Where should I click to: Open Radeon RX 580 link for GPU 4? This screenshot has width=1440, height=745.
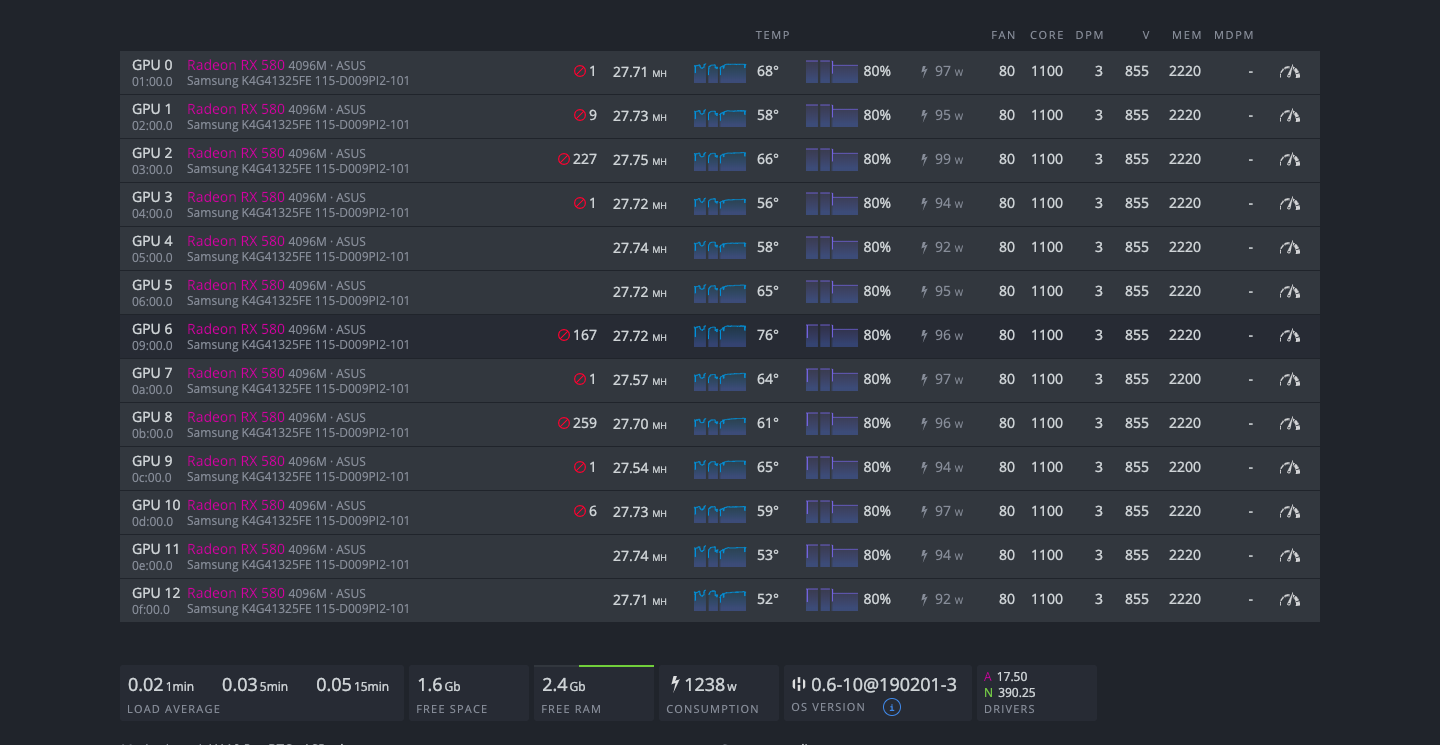coord(236,241)
